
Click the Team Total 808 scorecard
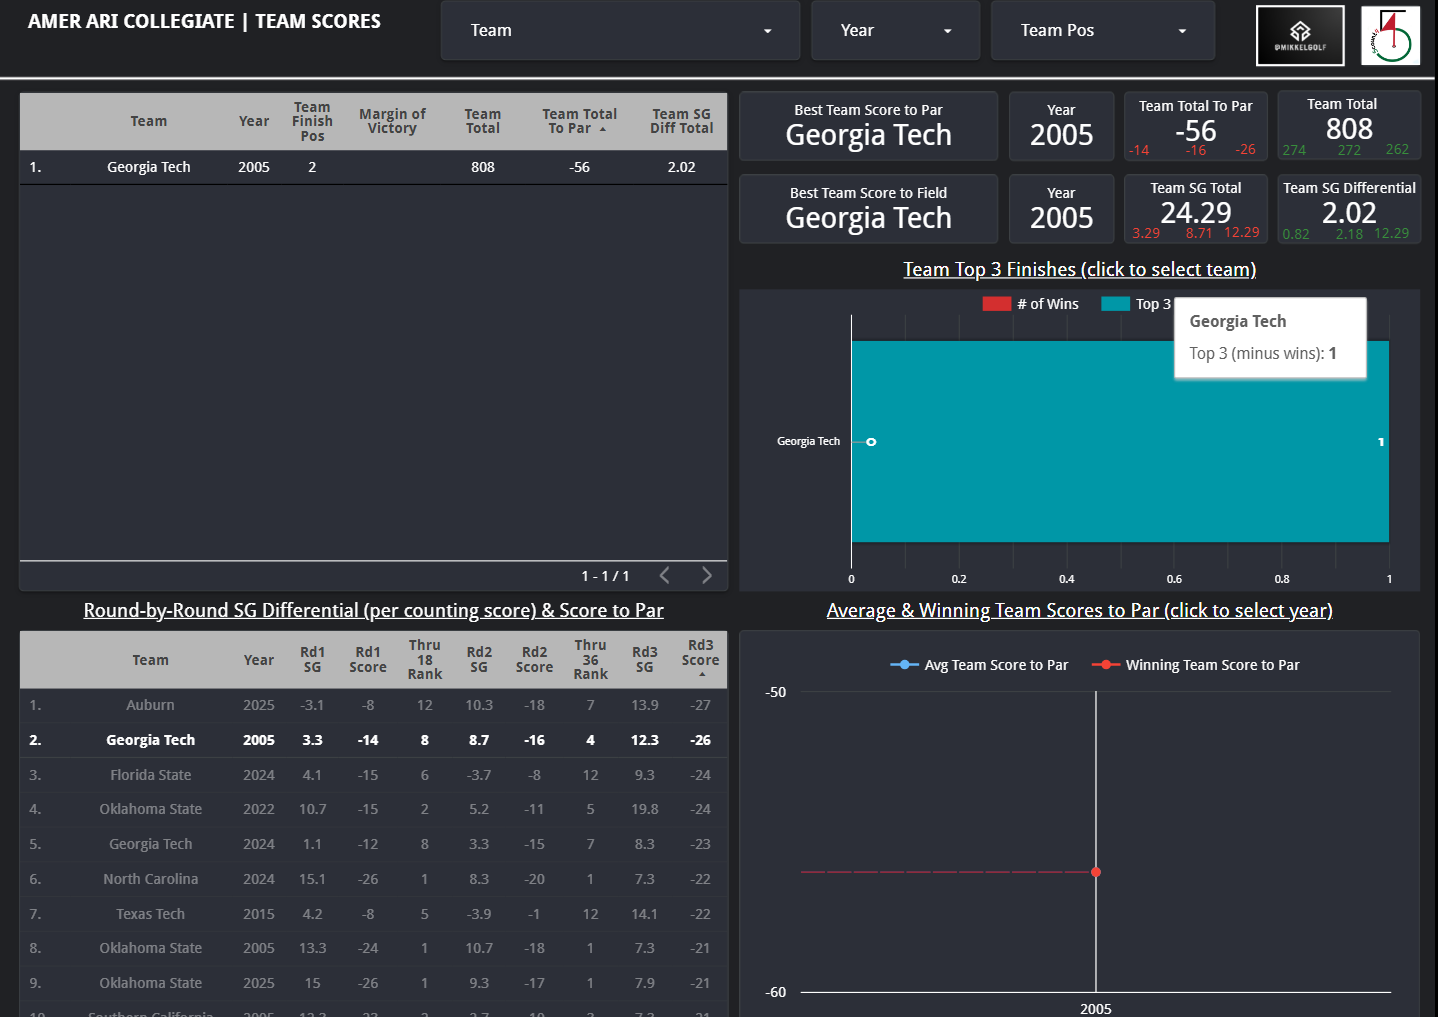coord(1349,126)
